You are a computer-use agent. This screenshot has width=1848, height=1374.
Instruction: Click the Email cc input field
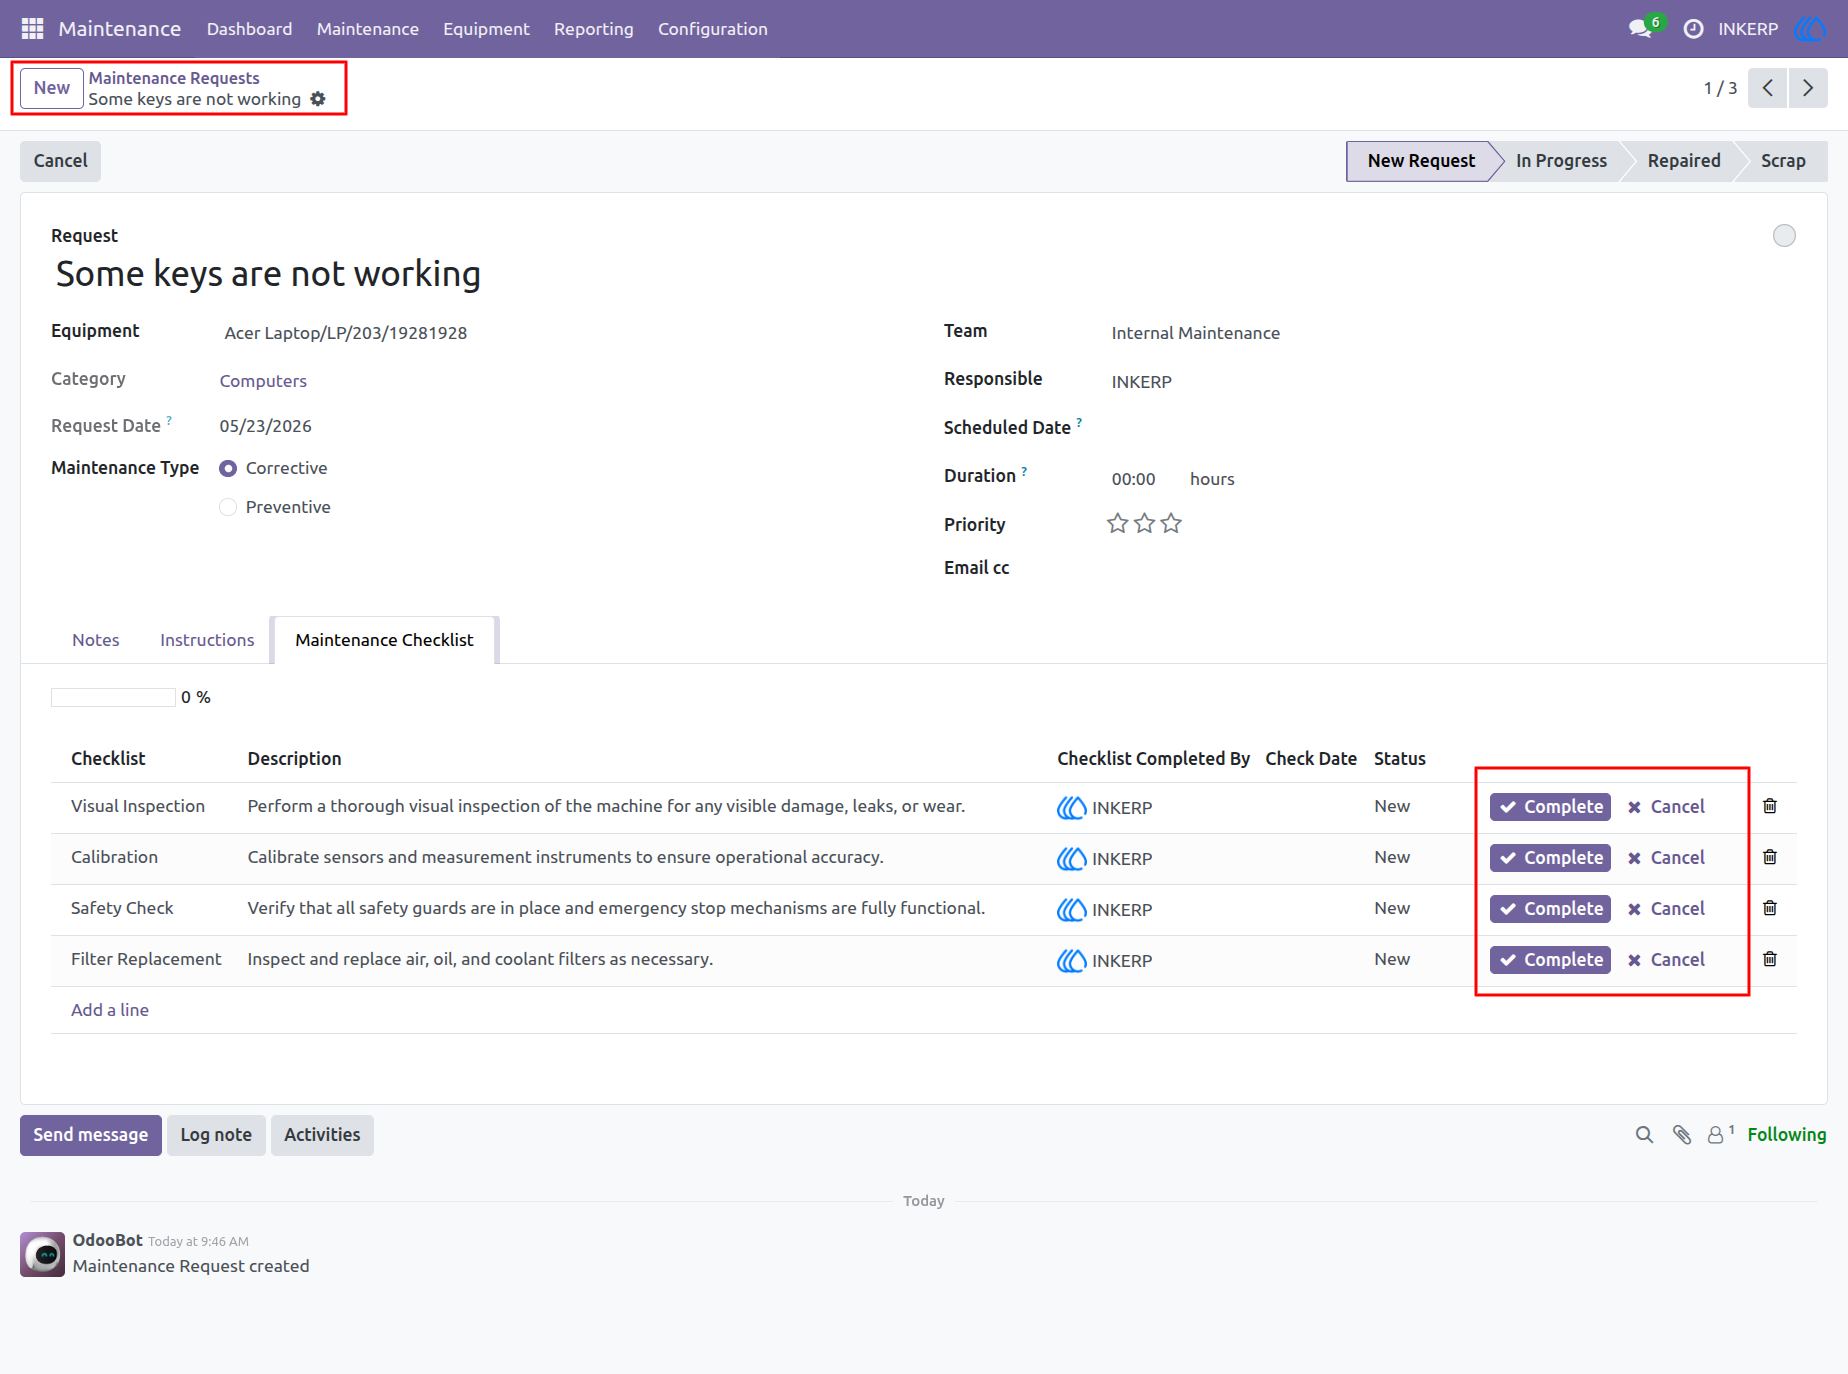(1452, 568)
